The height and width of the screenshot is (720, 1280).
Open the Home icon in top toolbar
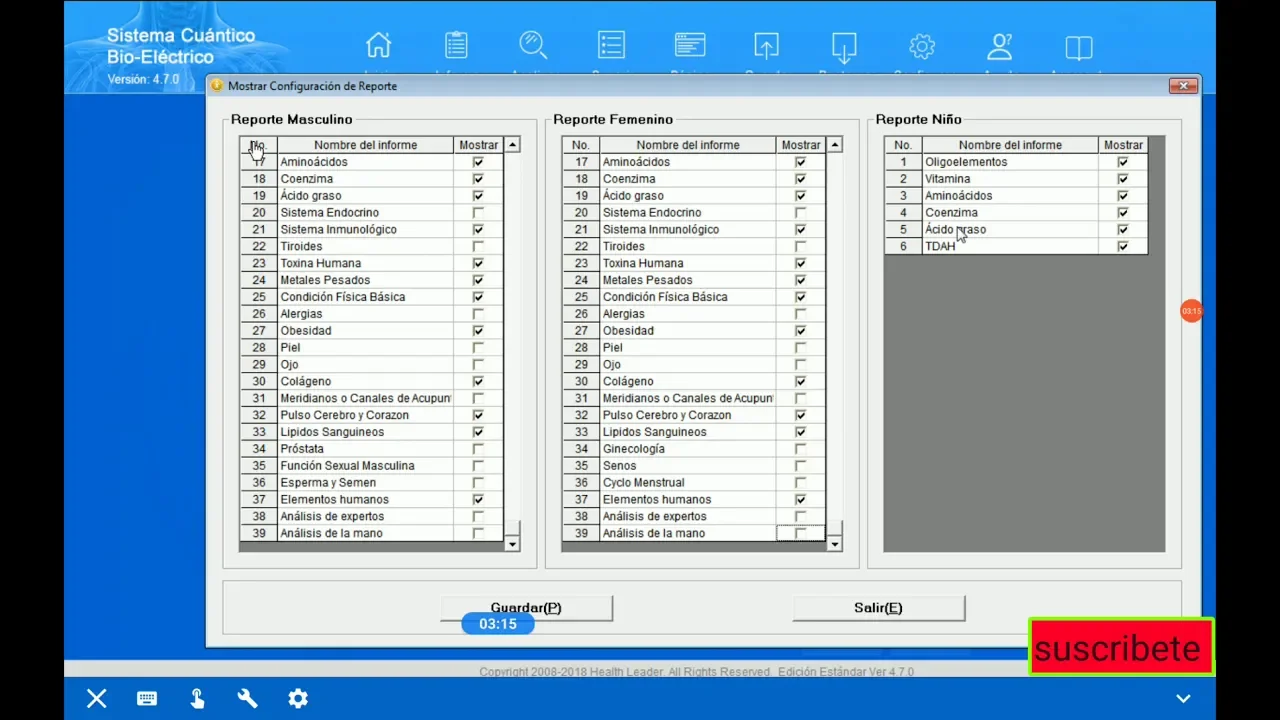click(378, 46)
